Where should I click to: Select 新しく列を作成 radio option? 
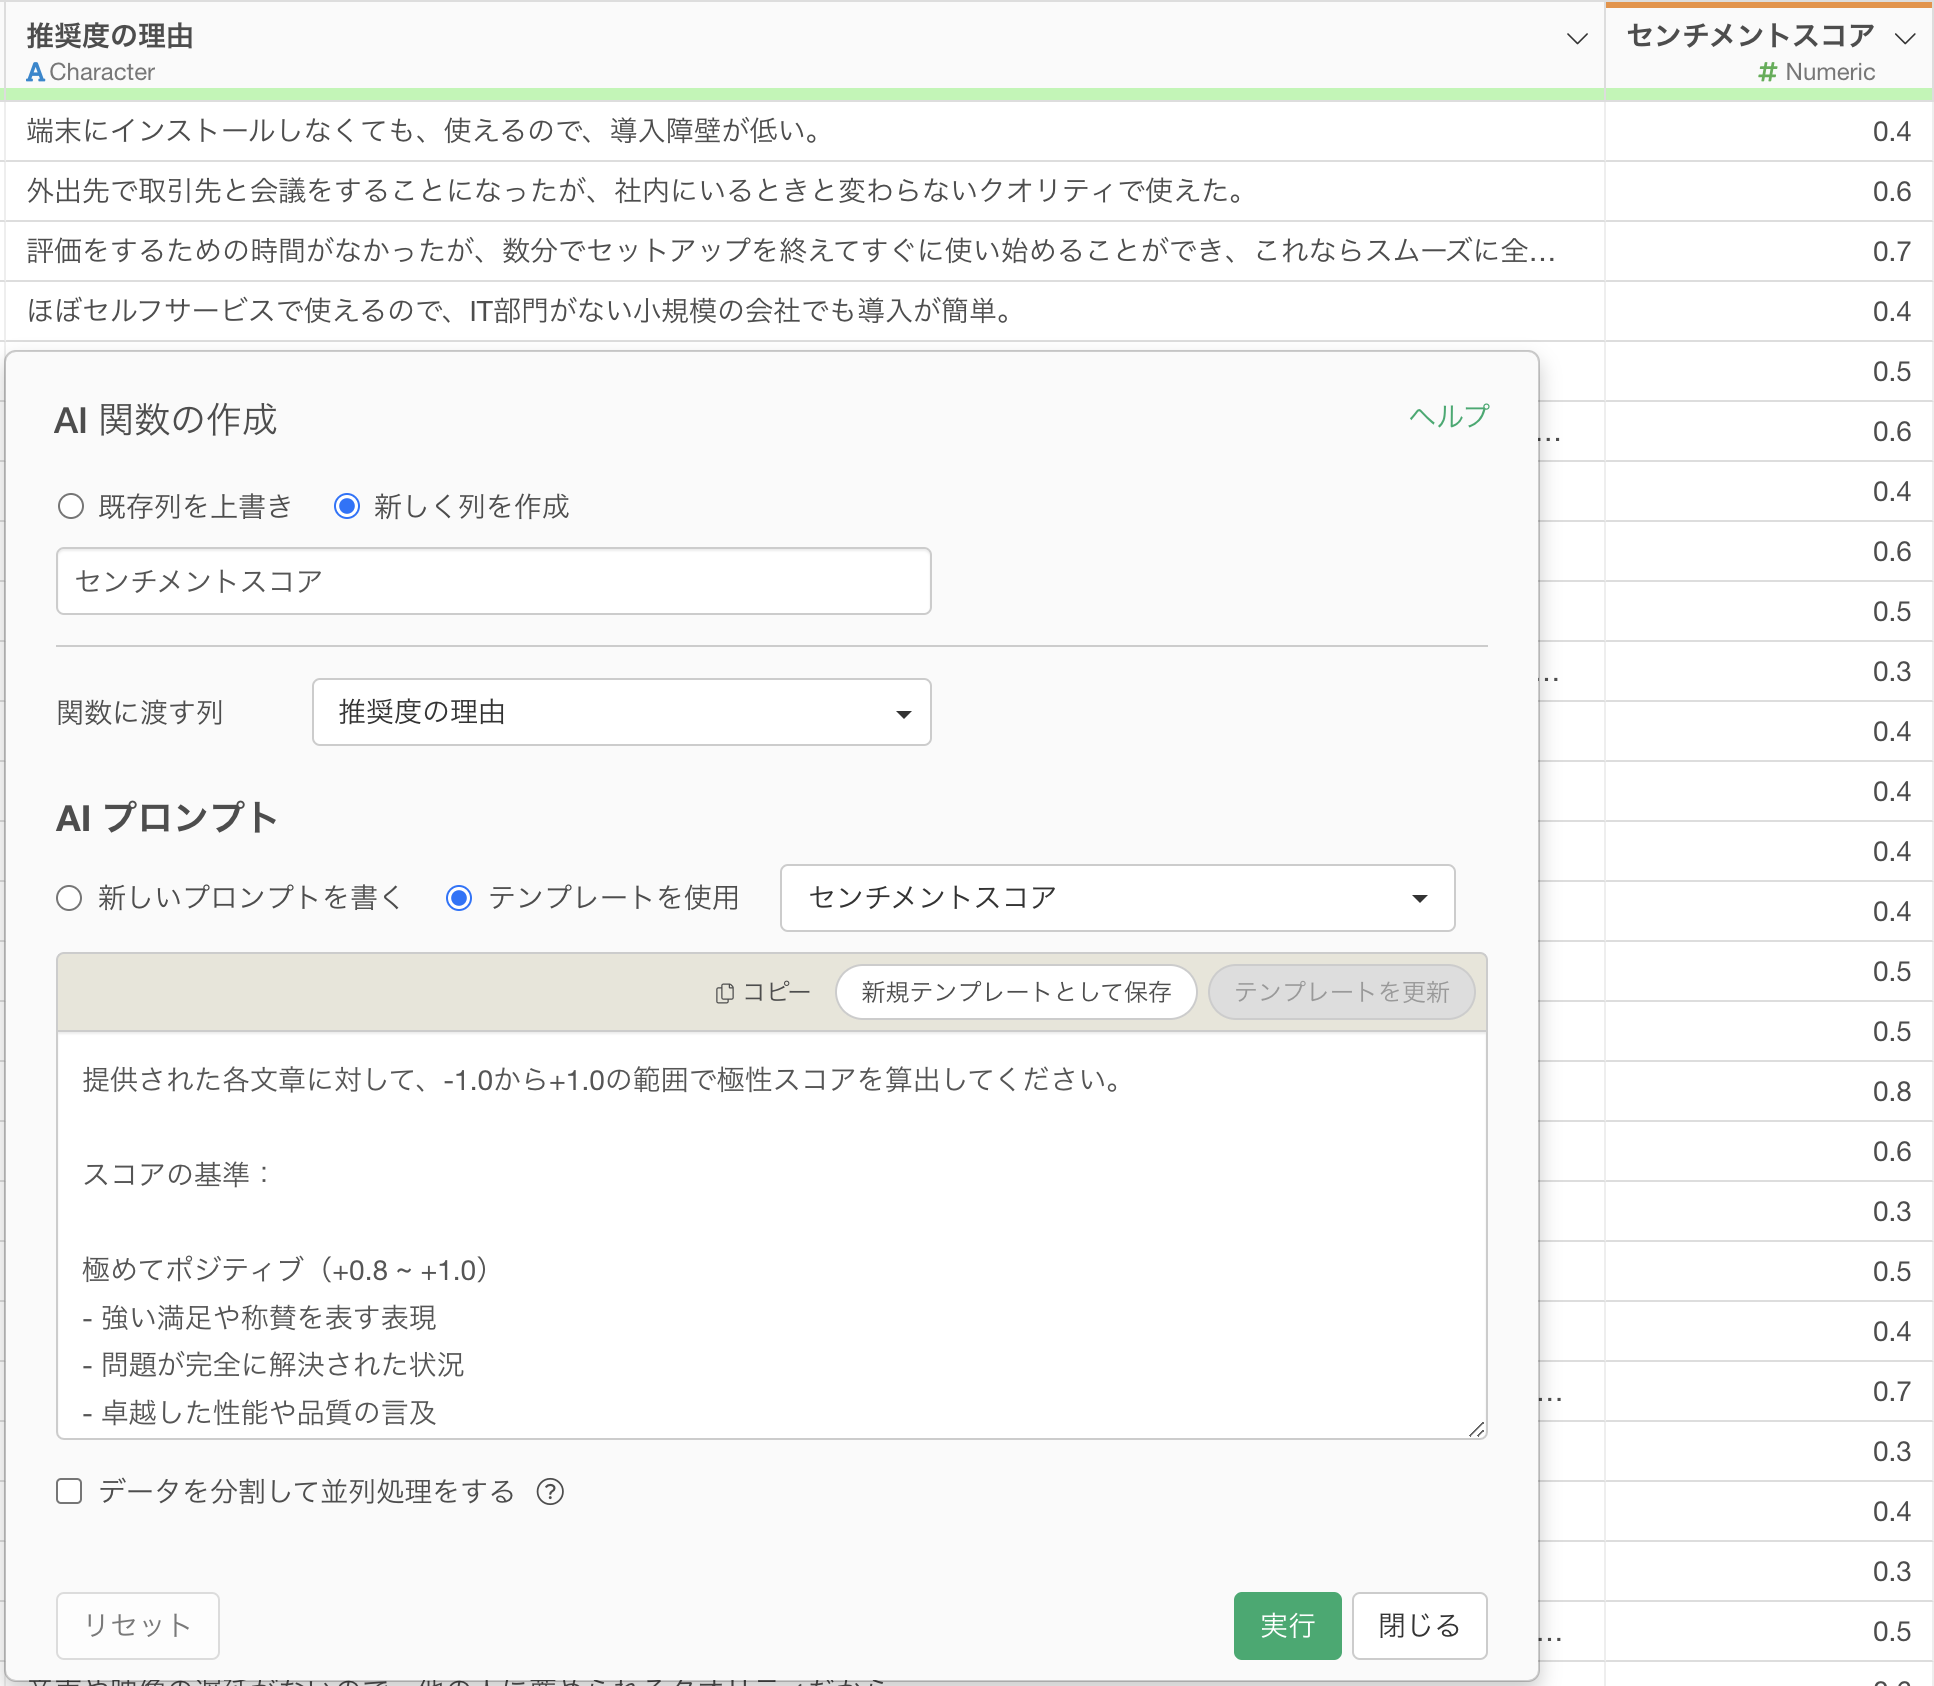click(347, 507)
